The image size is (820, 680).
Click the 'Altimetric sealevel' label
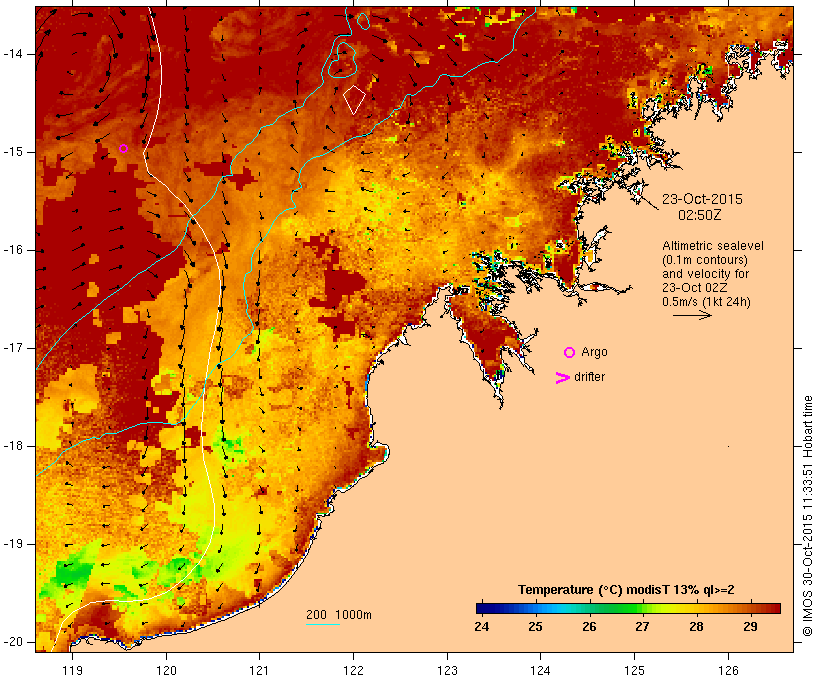(x=713, y=246)
